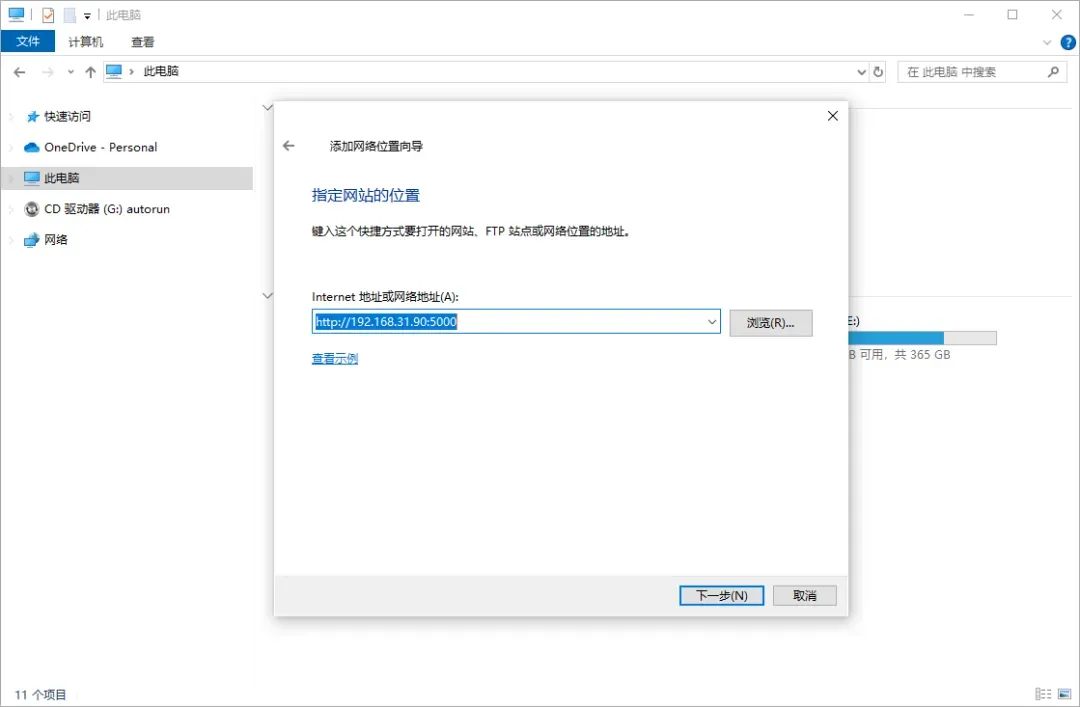Open the address bar history dropdown
The width and height of the screenshot is (1080, 707).
point(861,72)
